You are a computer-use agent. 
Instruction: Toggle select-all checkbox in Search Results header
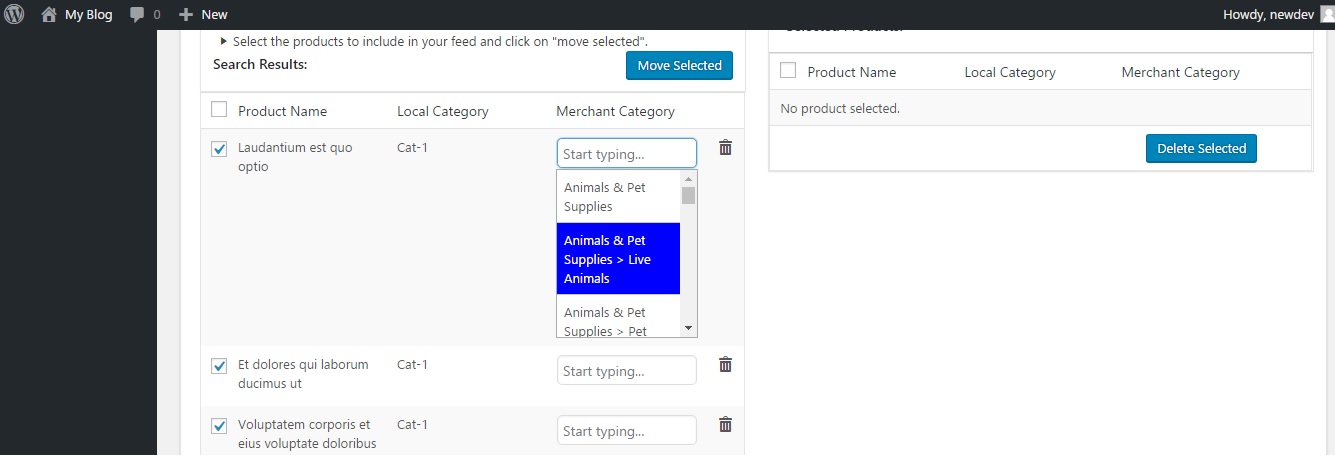click(x=219, y=110)
